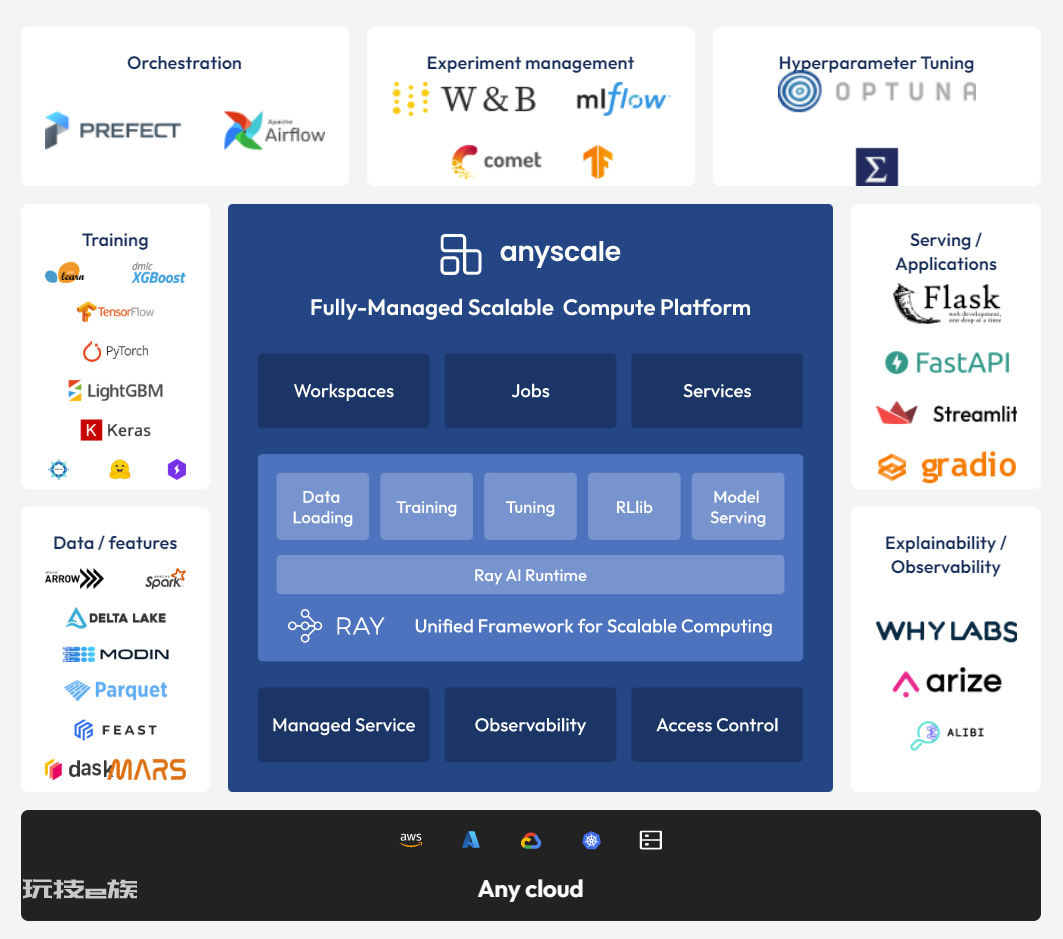
Task: Open the mlflow logo
Action: click(x=623, y=99)
